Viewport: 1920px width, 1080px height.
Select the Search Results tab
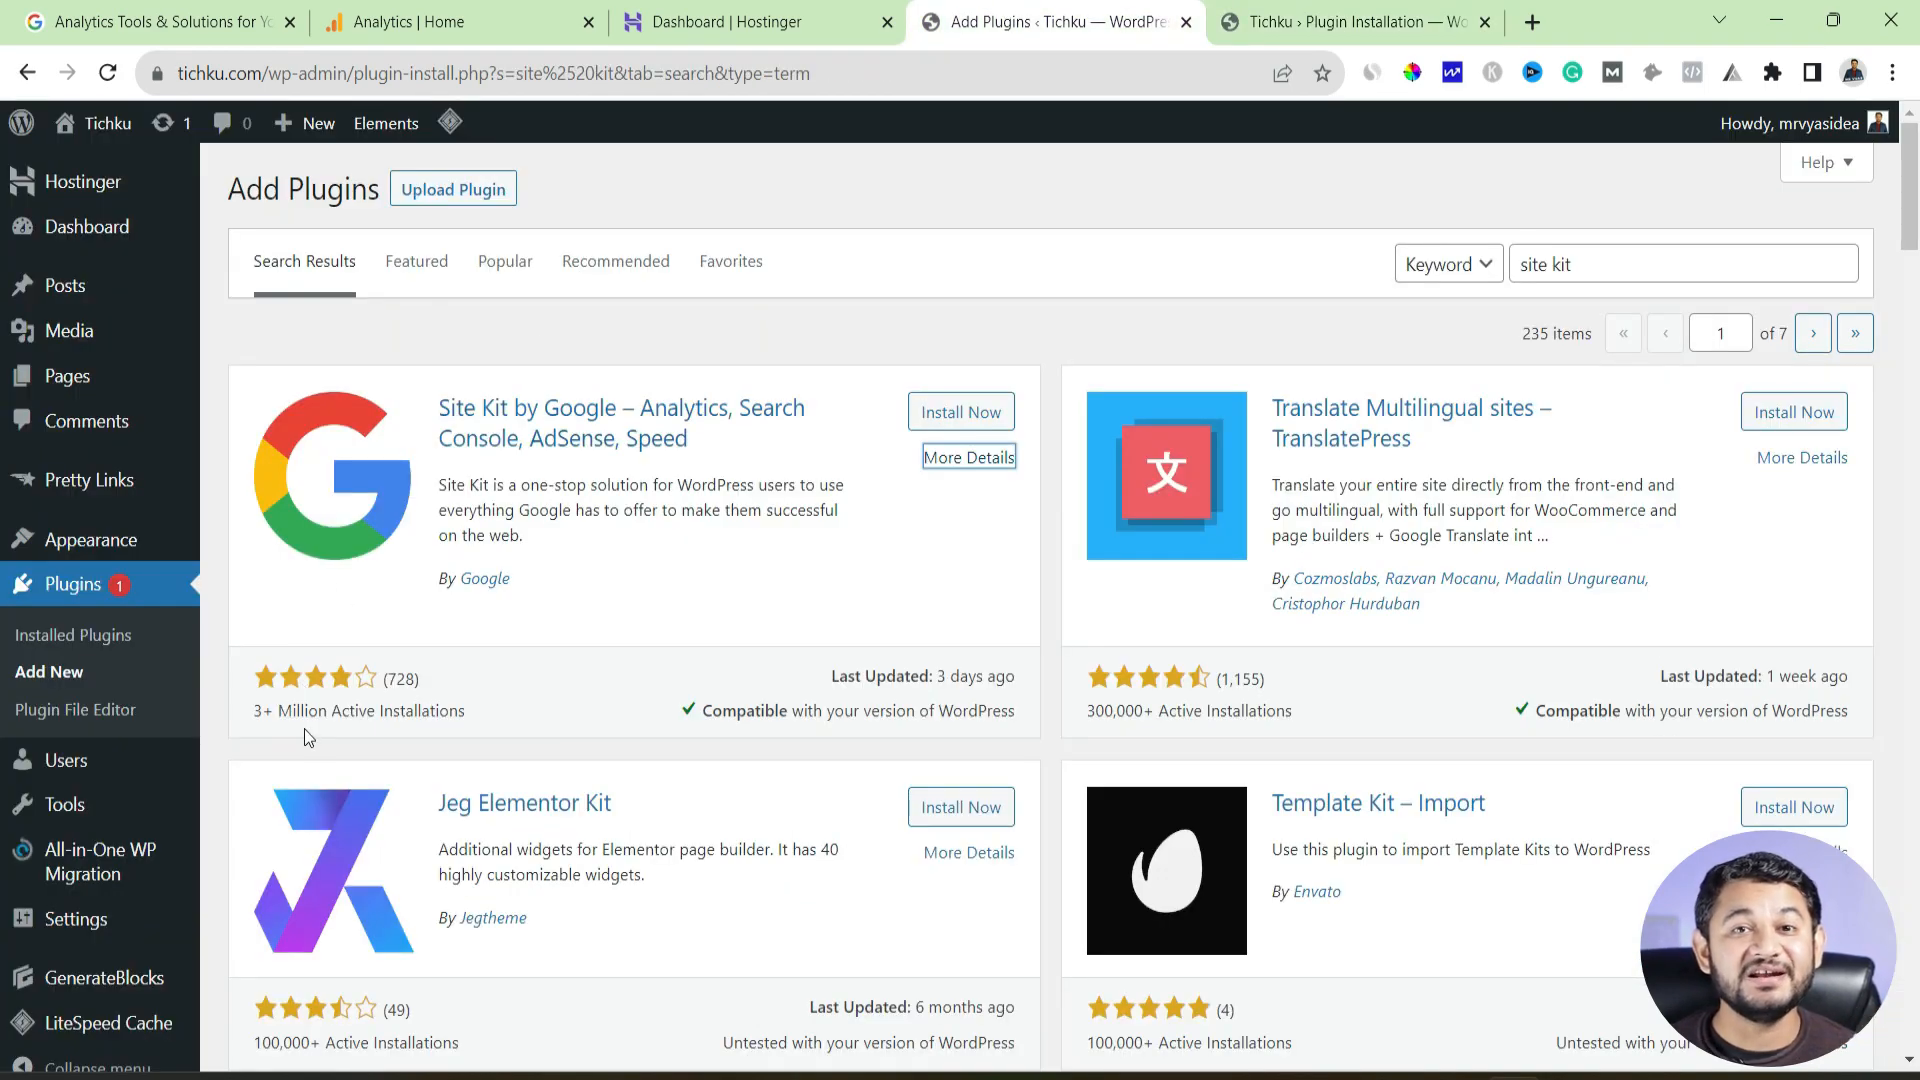coord(304,261)
